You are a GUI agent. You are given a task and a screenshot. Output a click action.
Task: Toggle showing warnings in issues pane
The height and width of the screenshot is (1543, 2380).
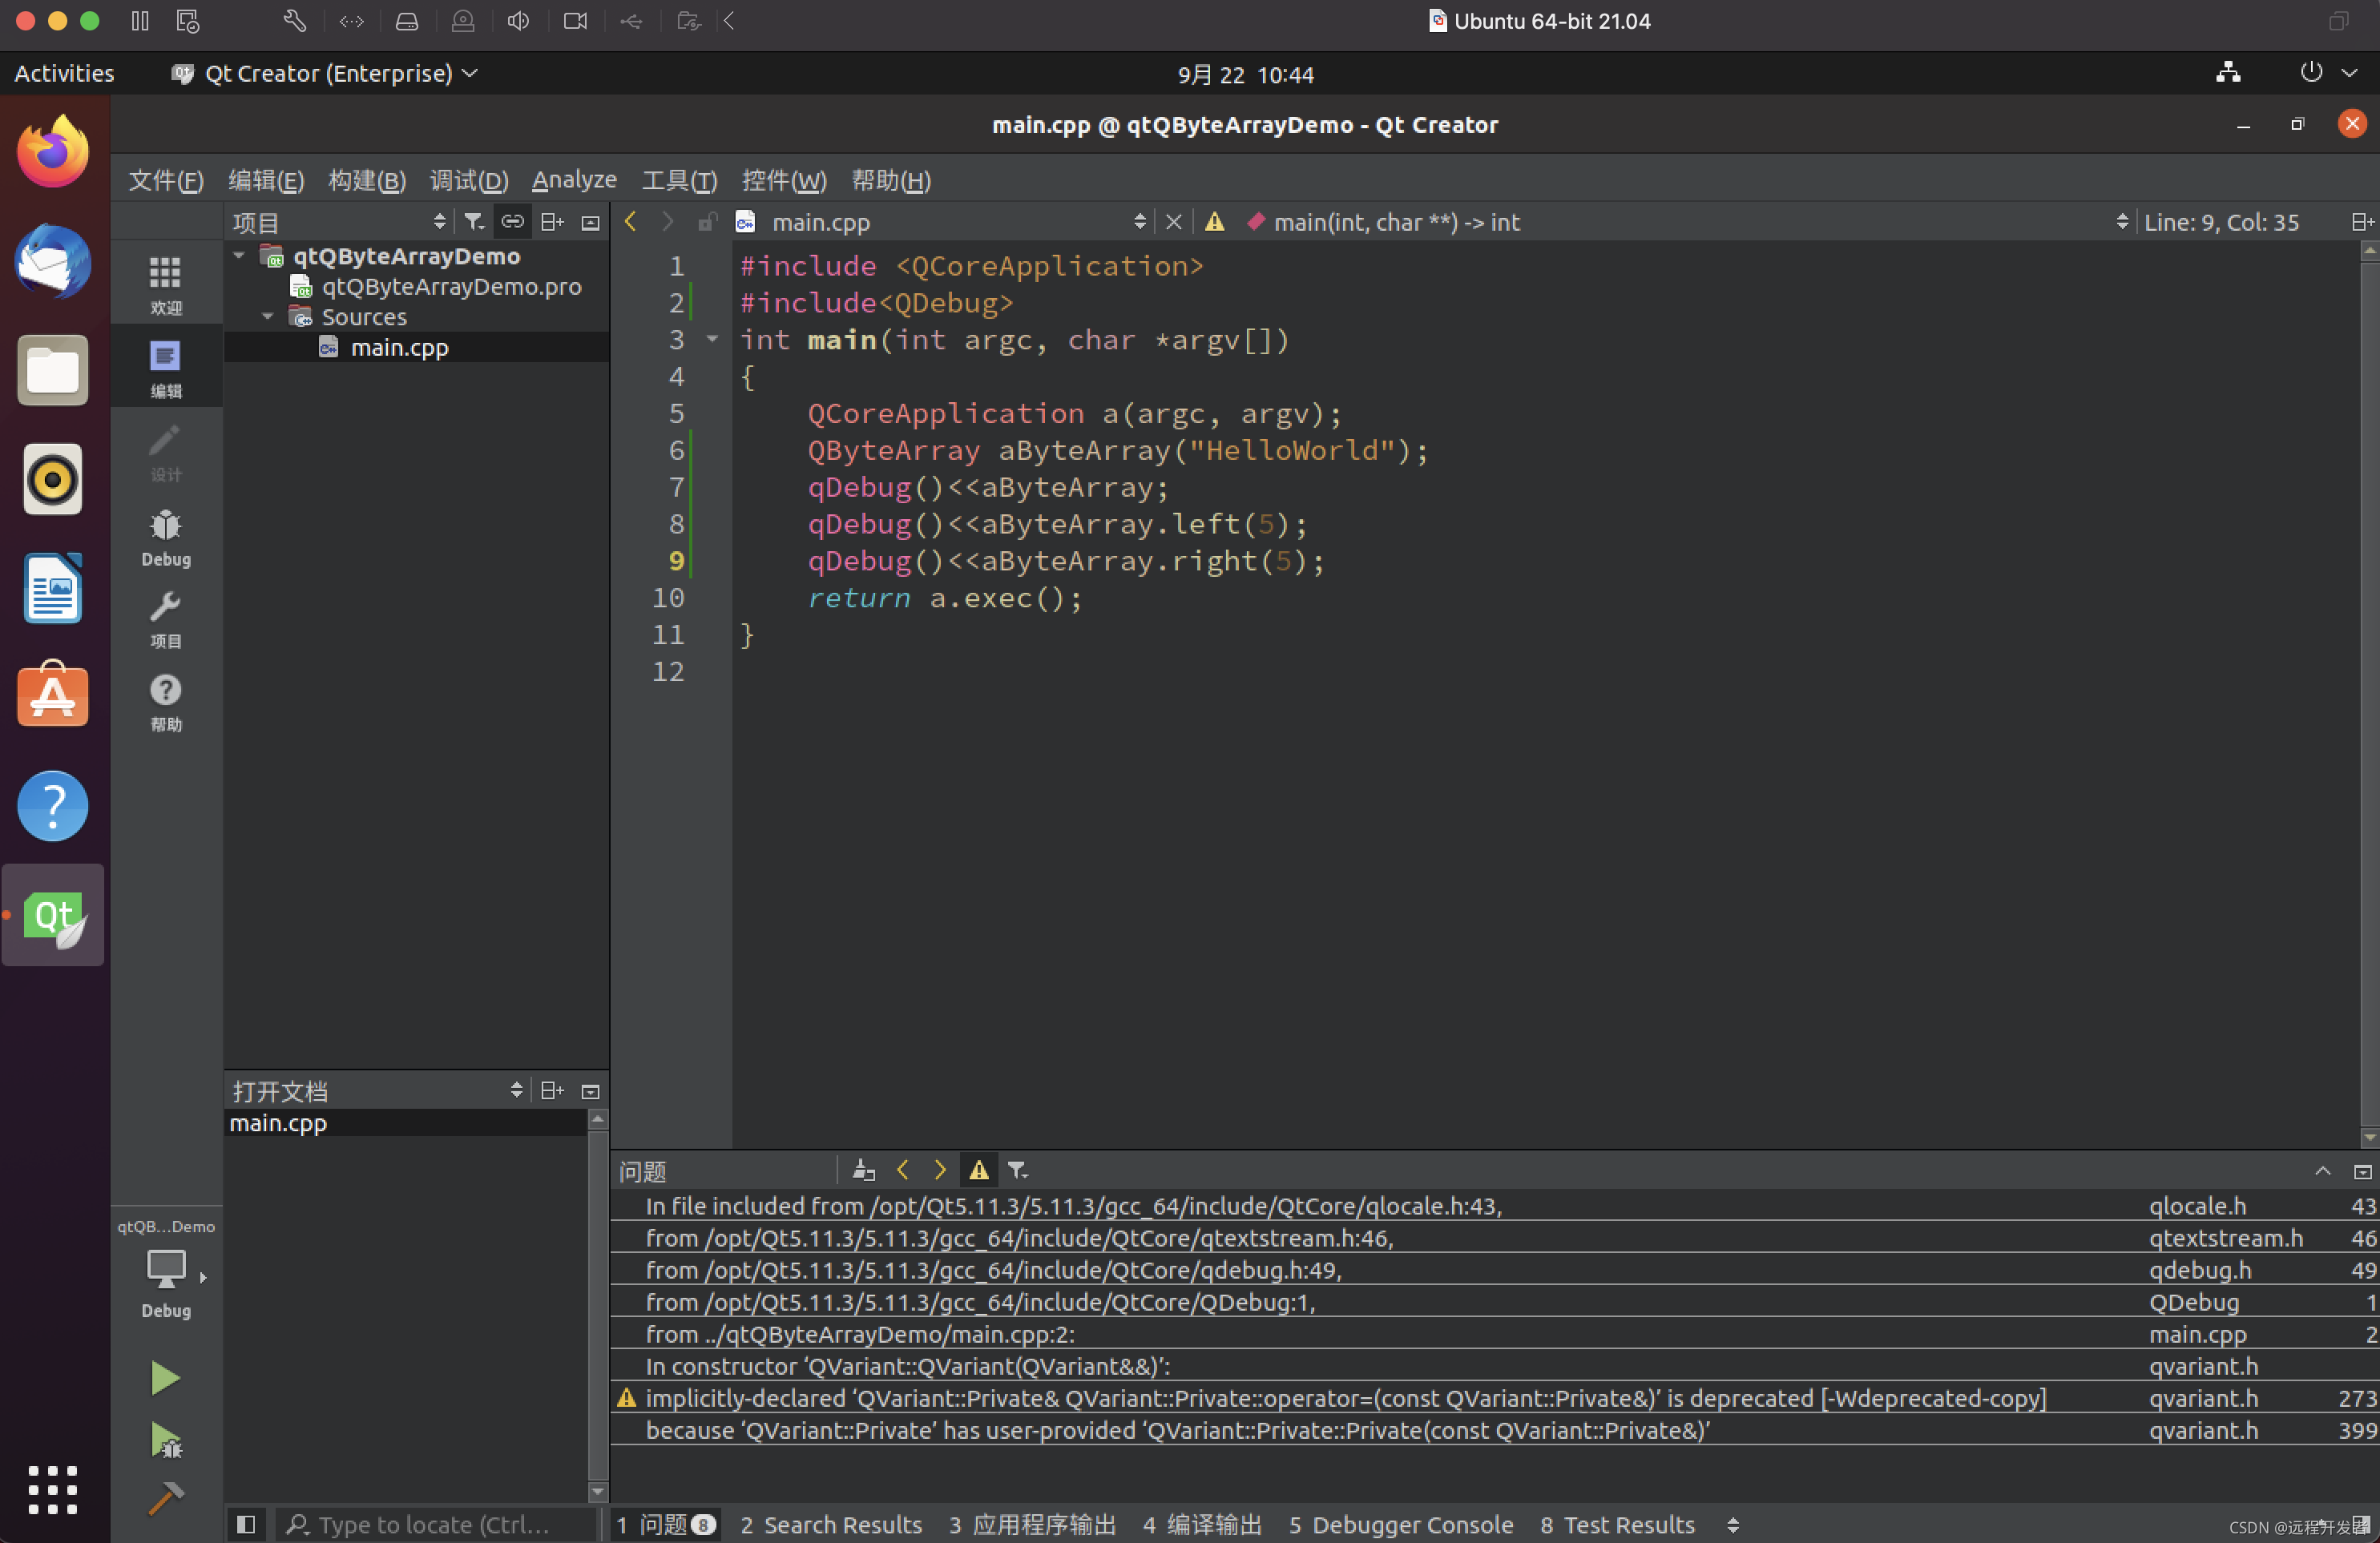click(x=979, y=1170)
